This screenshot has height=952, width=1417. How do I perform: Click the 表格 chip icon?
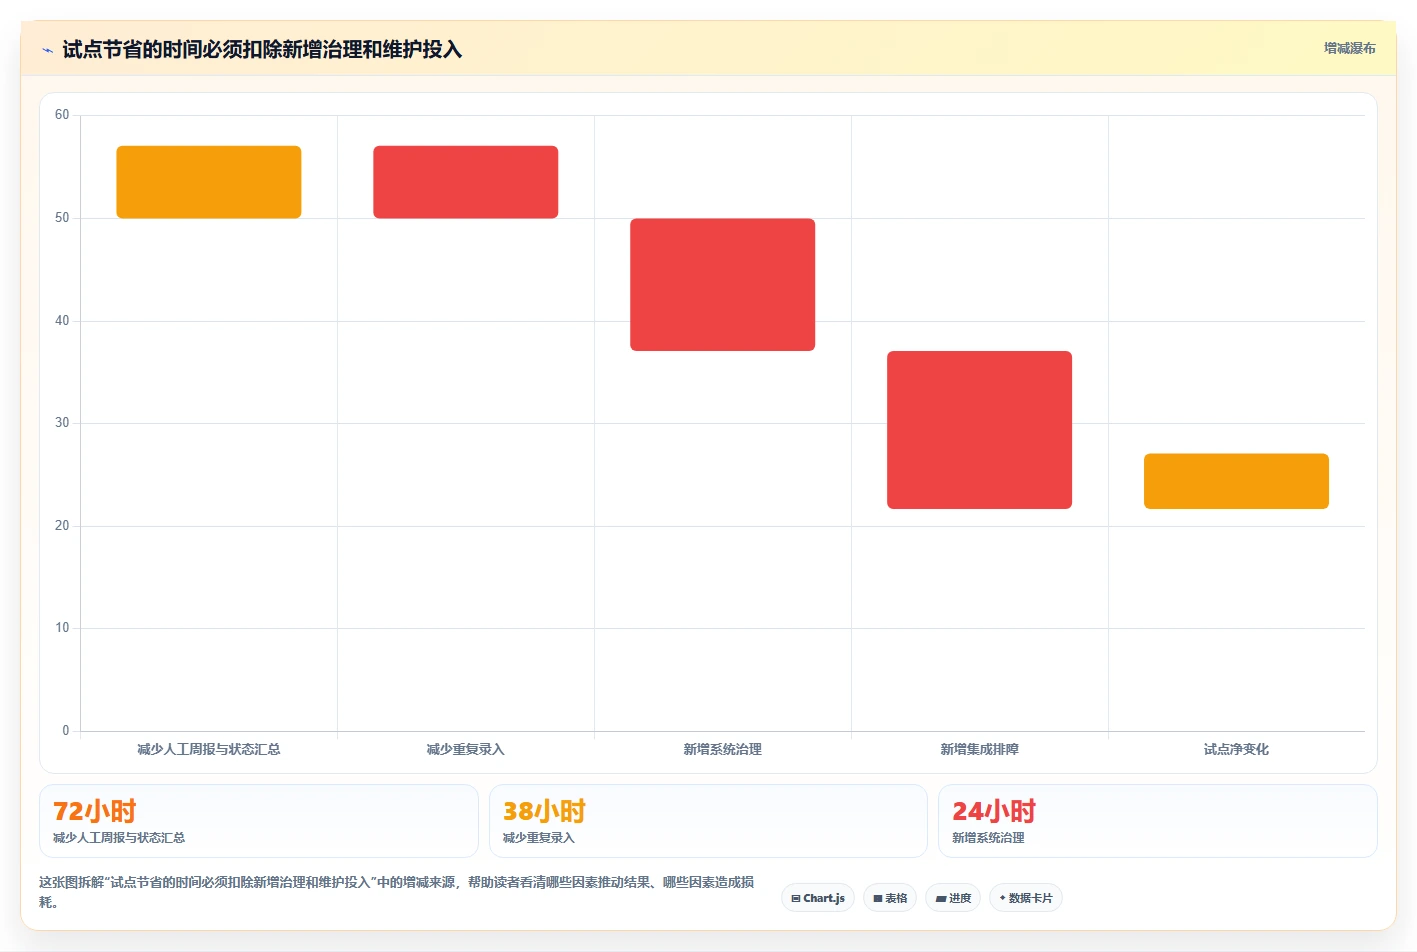pyautogui.click(x=878, y=899)
